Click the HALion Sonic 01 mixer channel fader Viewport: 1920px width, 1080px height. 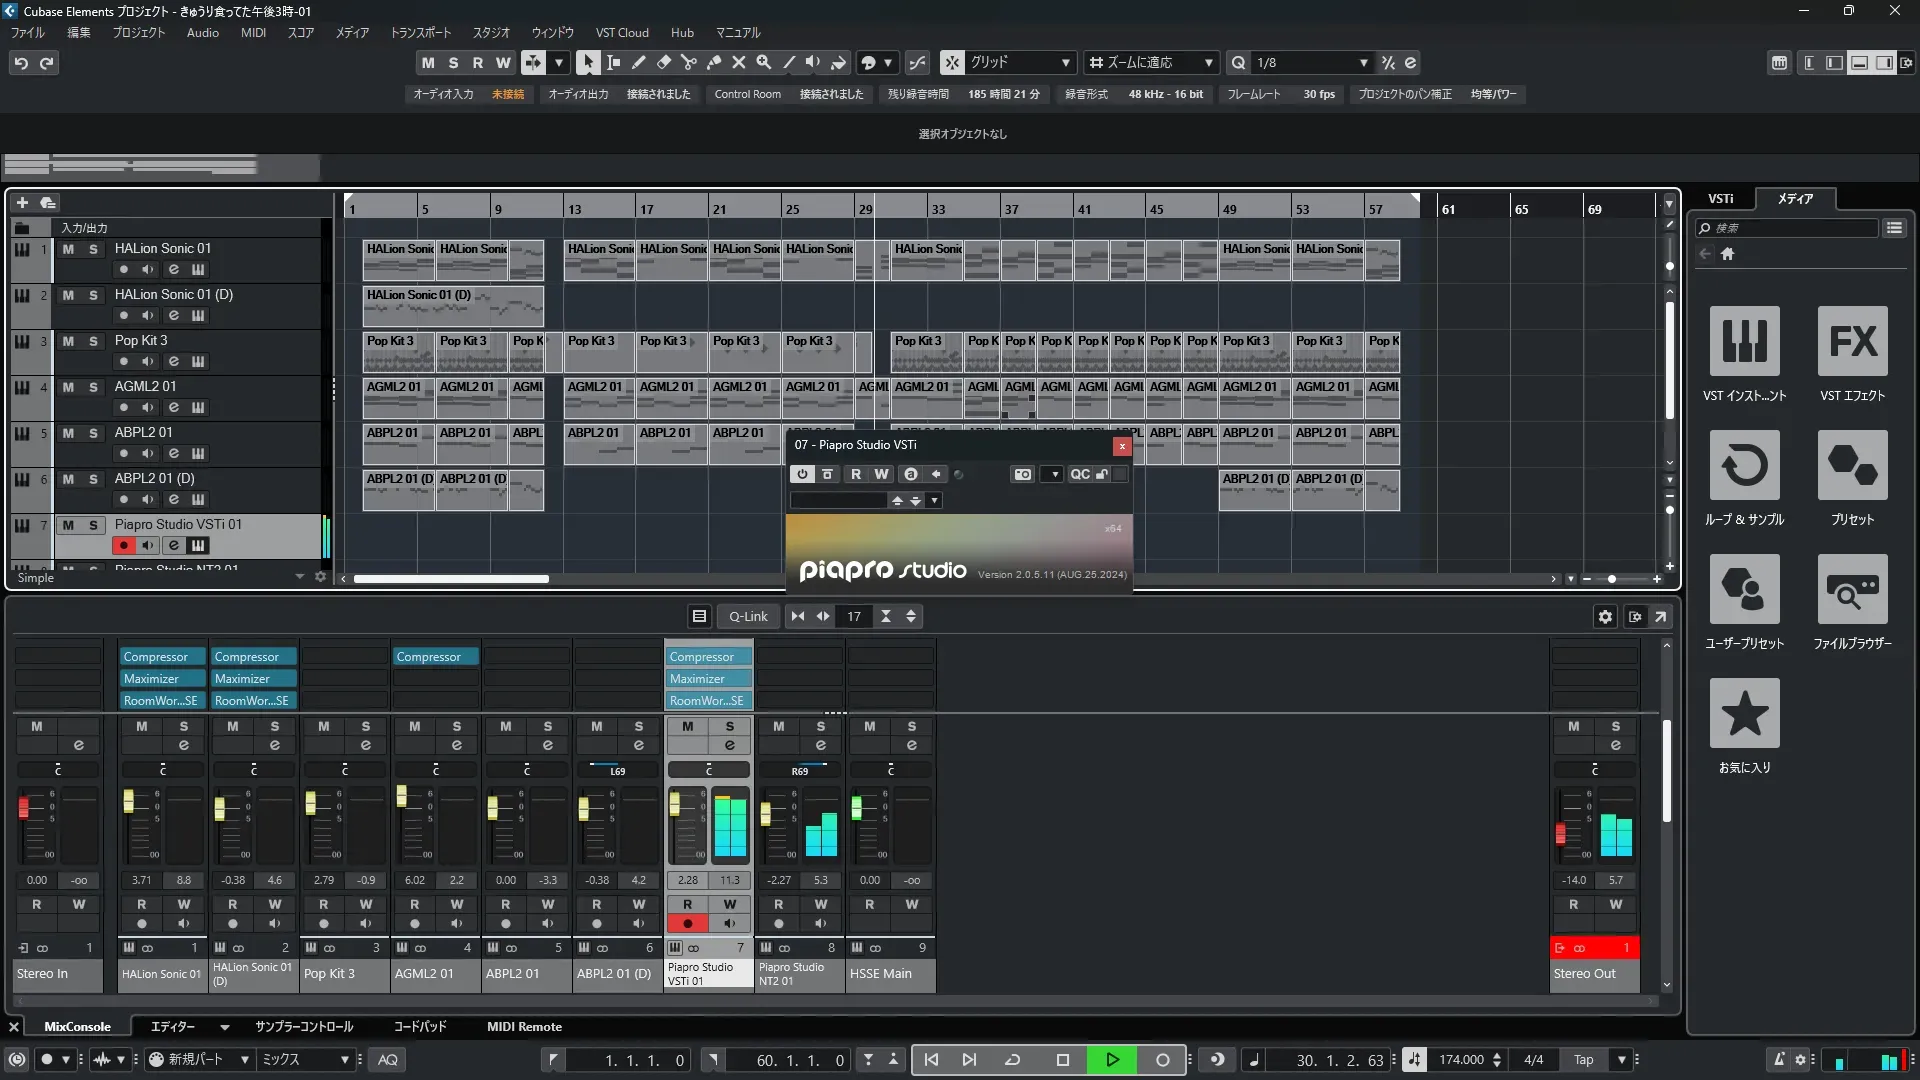pos(128,801)
